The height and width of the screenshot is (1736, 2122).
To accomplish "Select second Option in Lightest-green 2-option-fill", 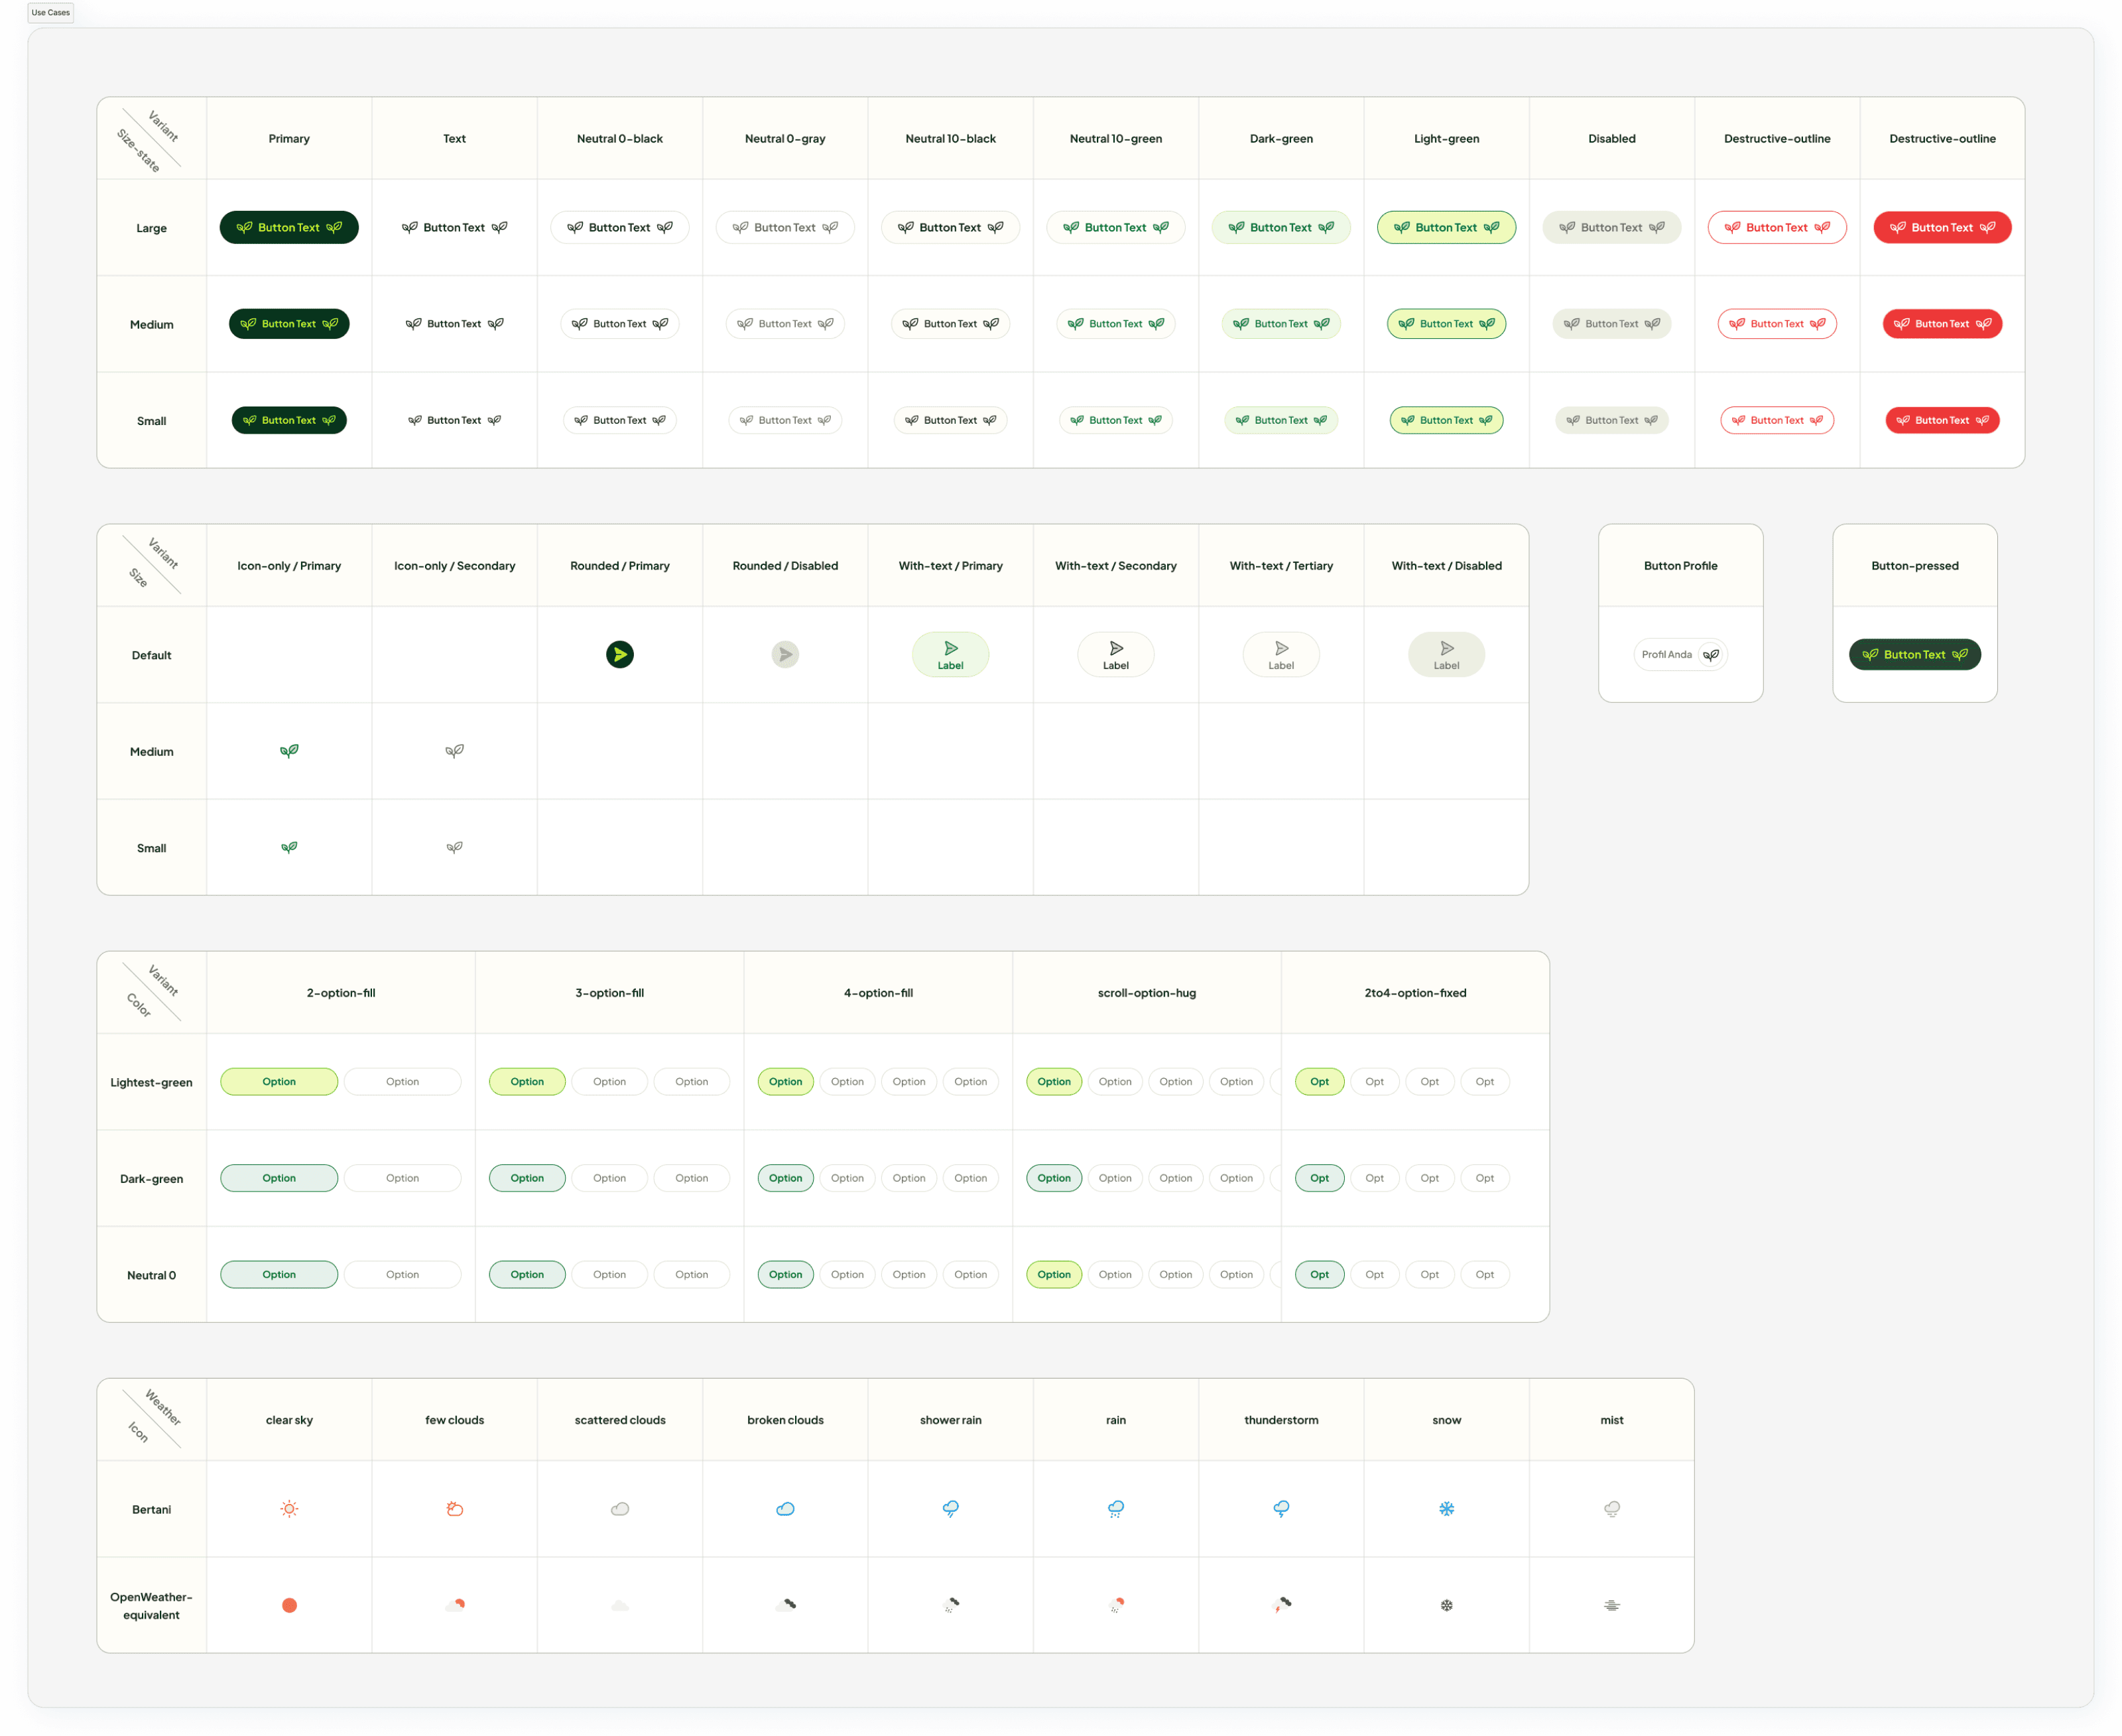I will (402, 1081).
